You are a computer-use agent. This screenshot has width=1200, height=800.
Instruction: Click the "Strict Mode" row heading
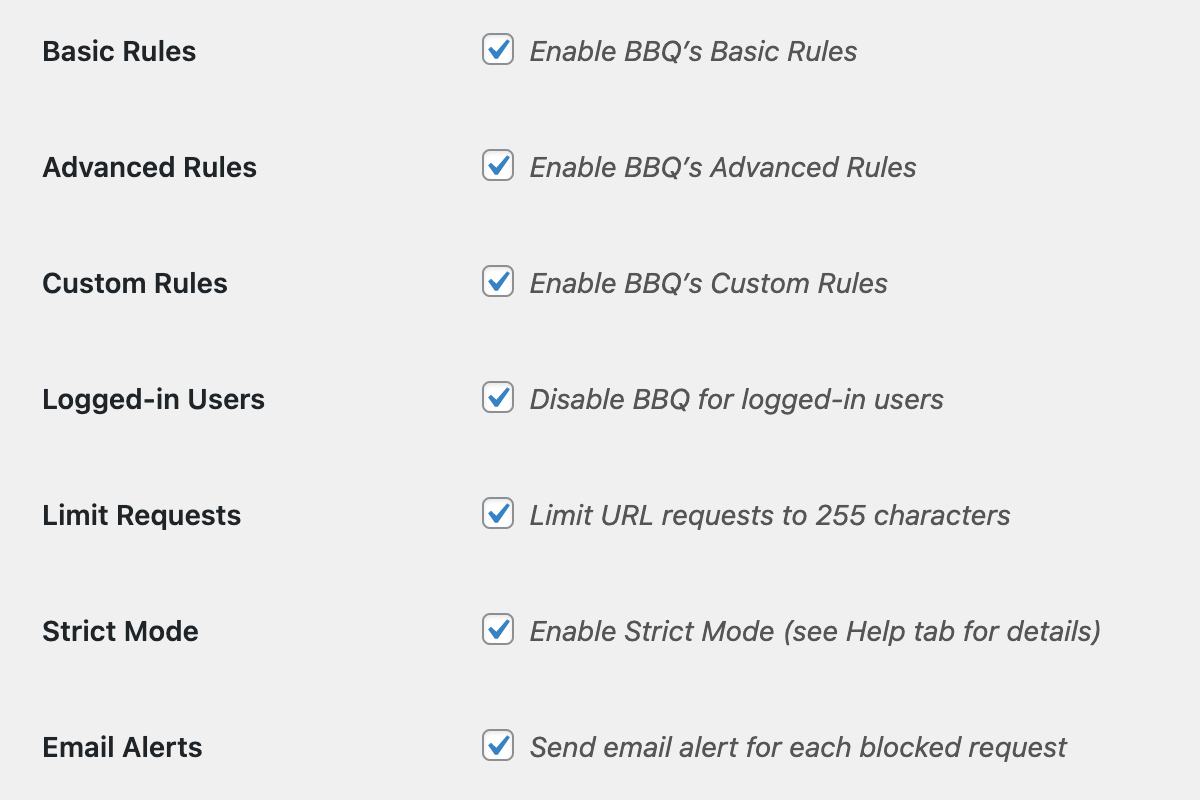120,631
